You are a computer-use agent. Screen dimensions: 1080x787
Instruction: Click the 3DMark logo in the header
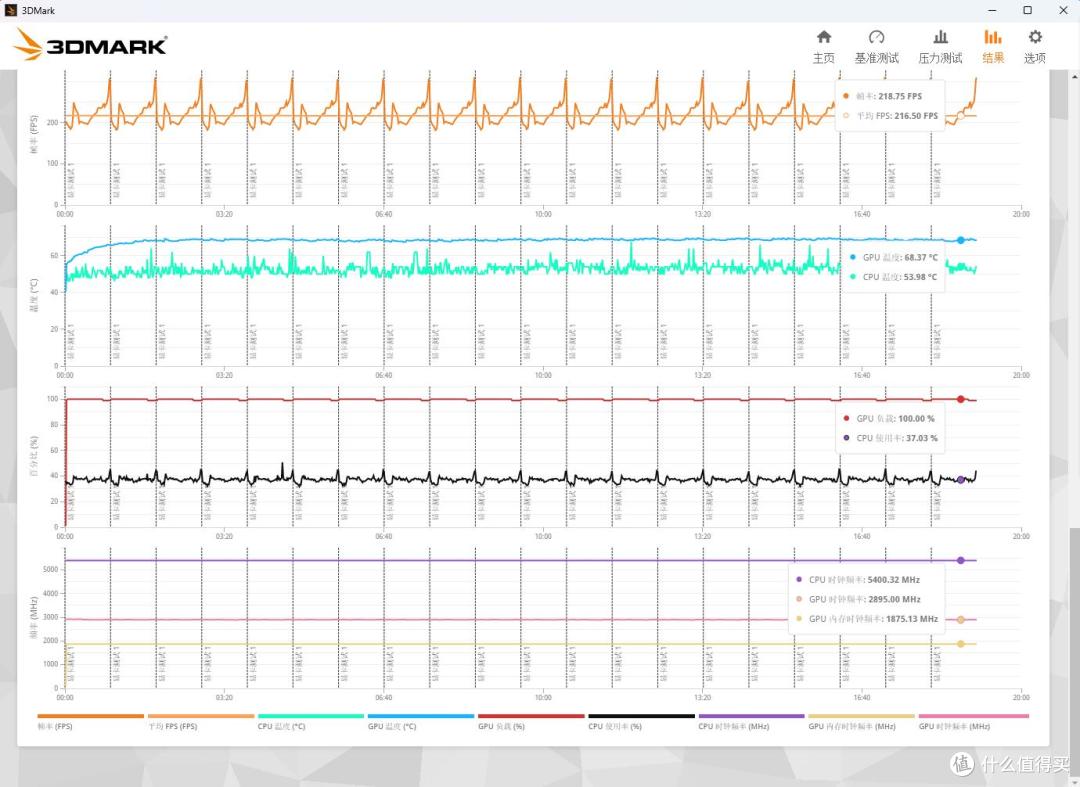[90, 45]
